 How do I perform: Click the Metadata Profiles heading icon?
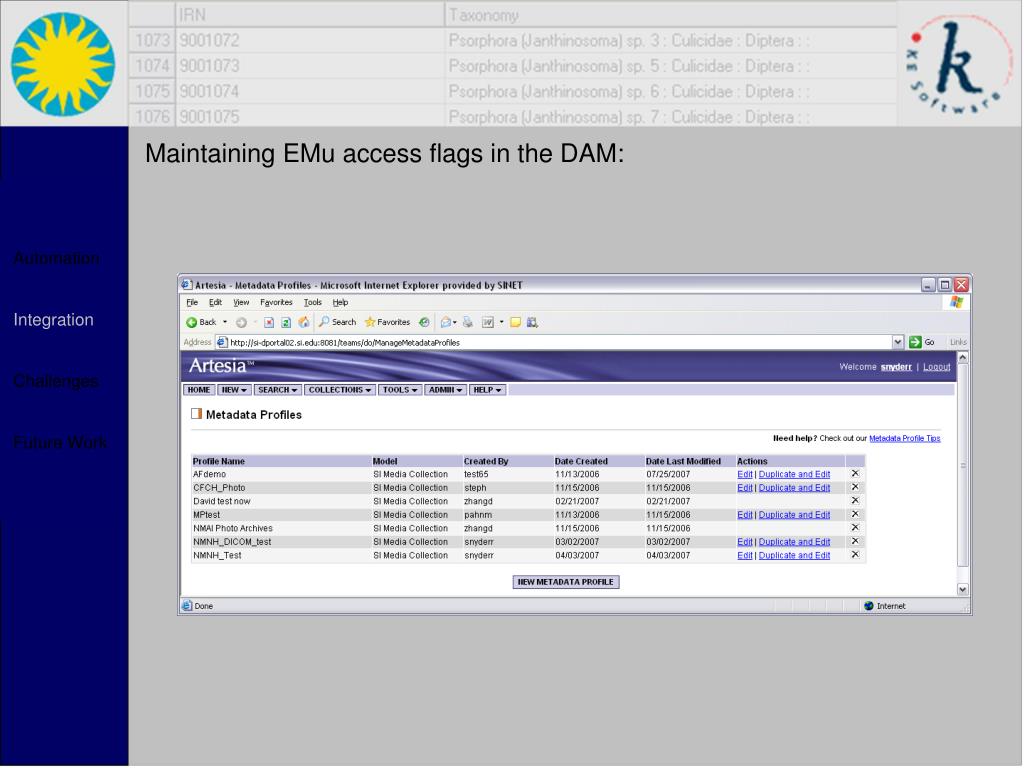(197, 414)
